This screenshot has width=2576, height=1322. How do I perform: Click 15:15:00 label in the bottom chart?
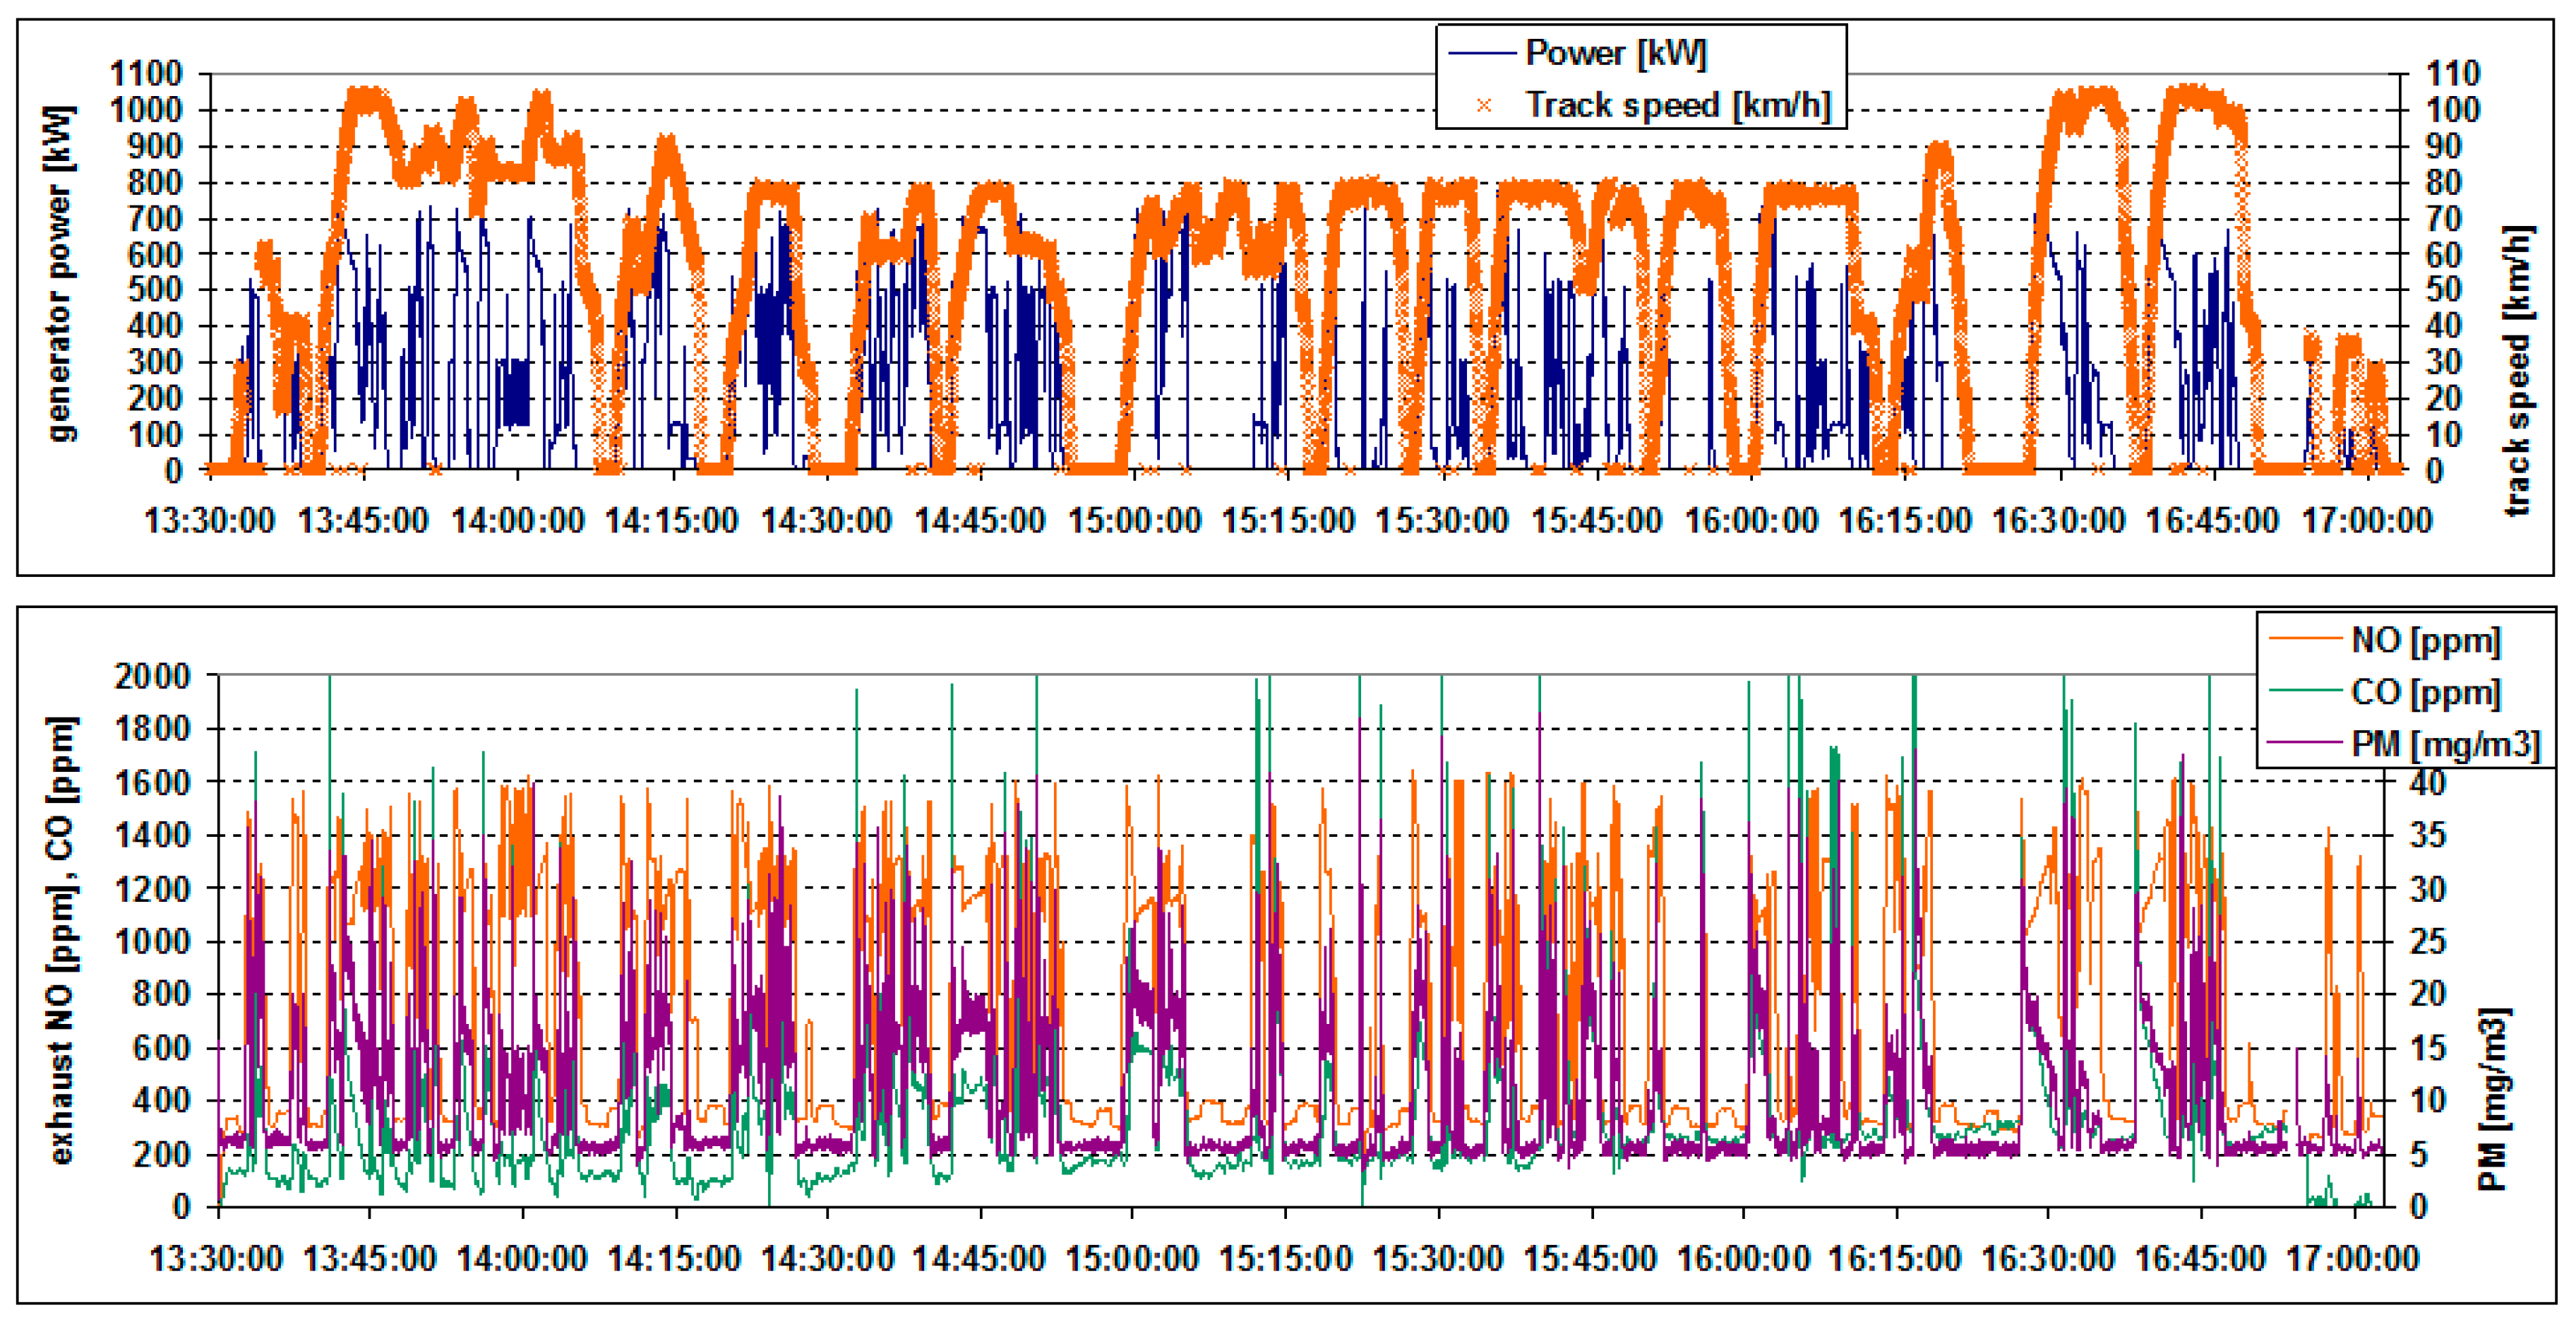click(1285, 1258)
